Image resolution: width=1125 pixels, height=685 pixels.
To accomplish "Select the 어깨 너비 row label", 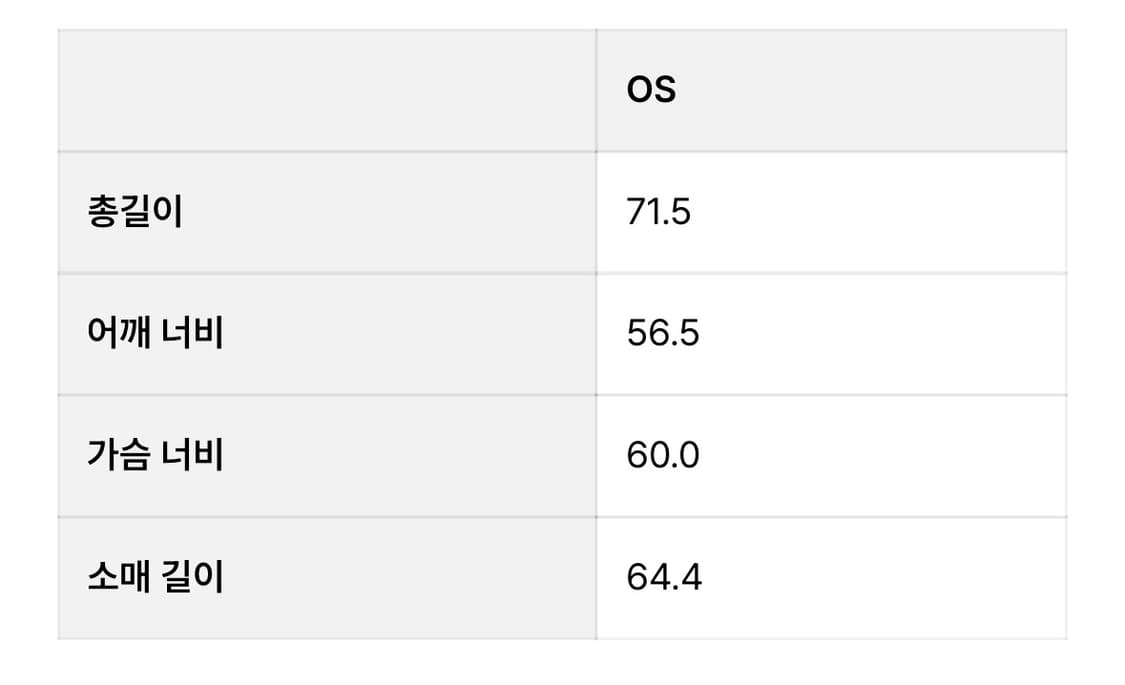I will [x=155, y=333].
